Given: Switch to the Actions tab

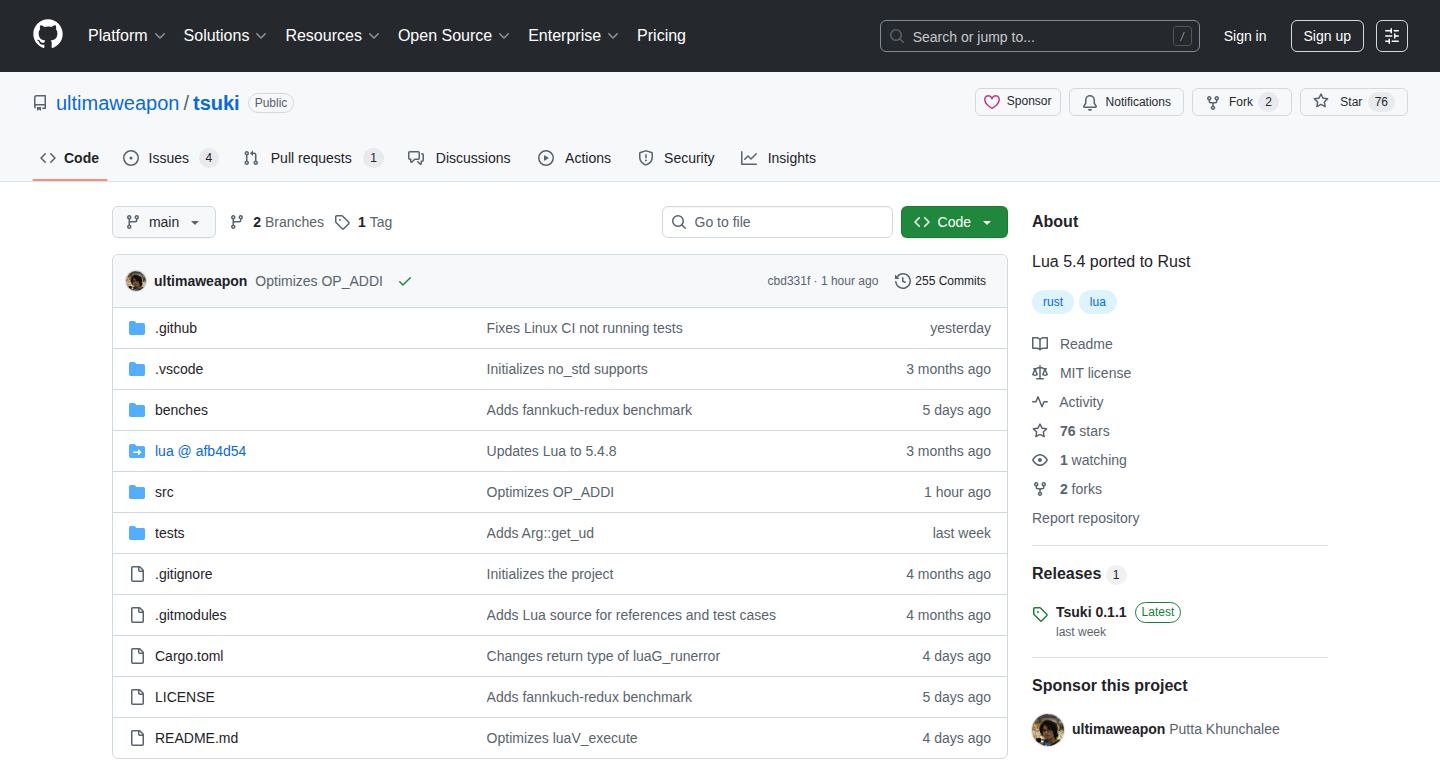Looking at the screenshot, I should tap(574, 158).
